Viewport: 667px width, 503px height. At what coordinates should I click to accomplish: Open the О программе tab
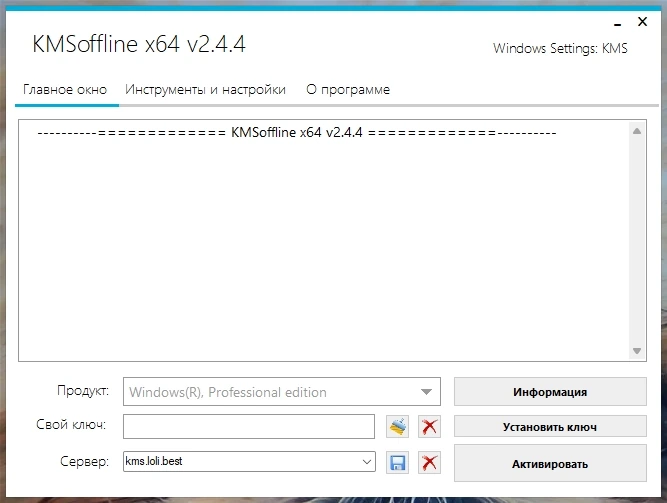348,90
